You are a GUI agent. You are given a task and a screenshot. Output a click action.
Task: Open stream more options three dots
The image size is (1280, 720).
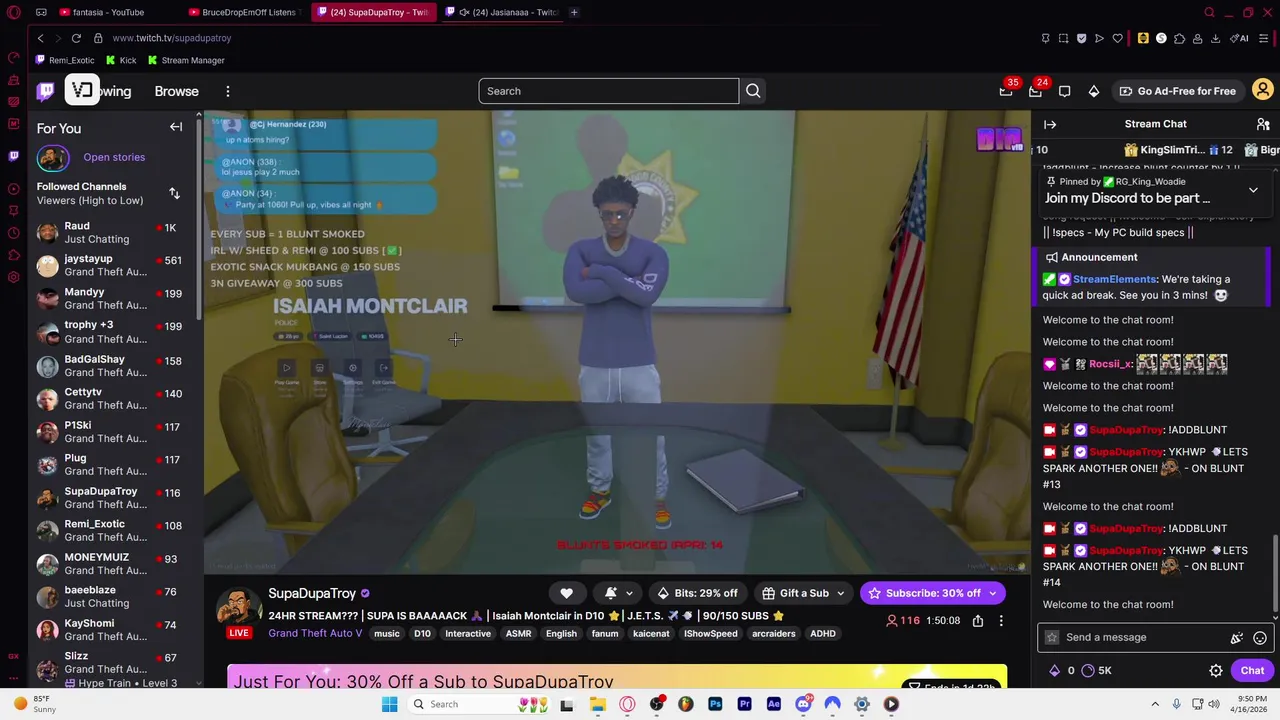click(x=1001, y=621)
